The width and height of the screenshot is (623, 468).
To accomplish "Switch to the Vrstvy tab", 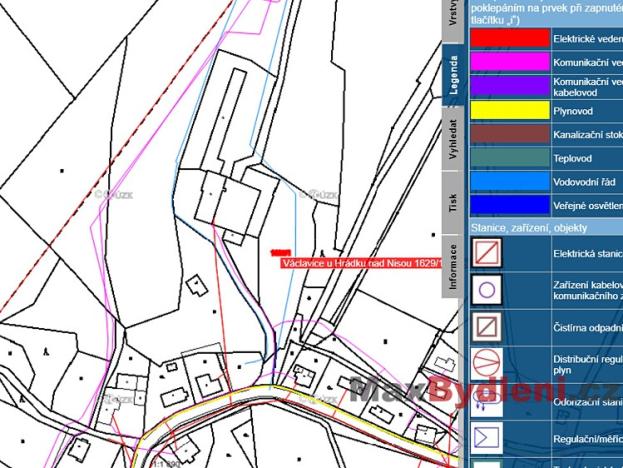I will [x=454, y=21].
